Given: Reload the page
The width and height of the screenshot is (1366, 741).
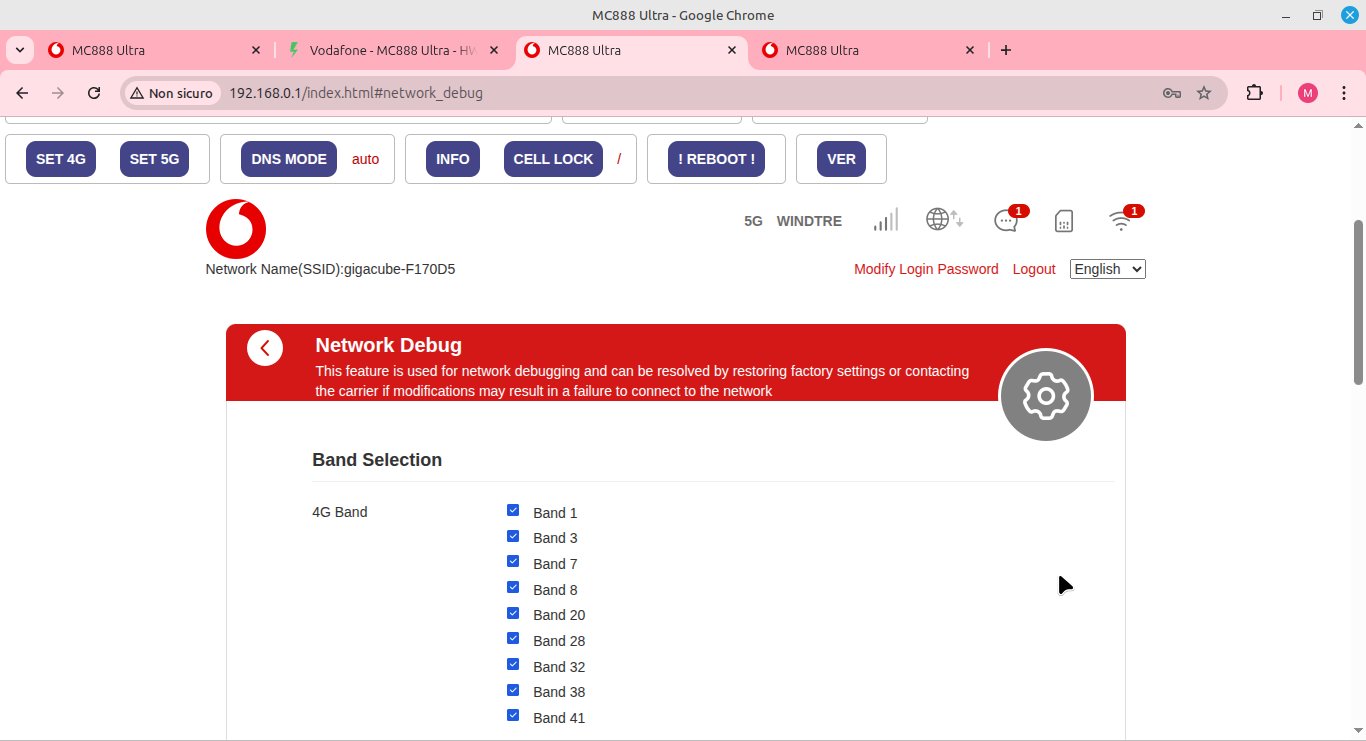Looking at the screenshot, I should pos(94,93).
